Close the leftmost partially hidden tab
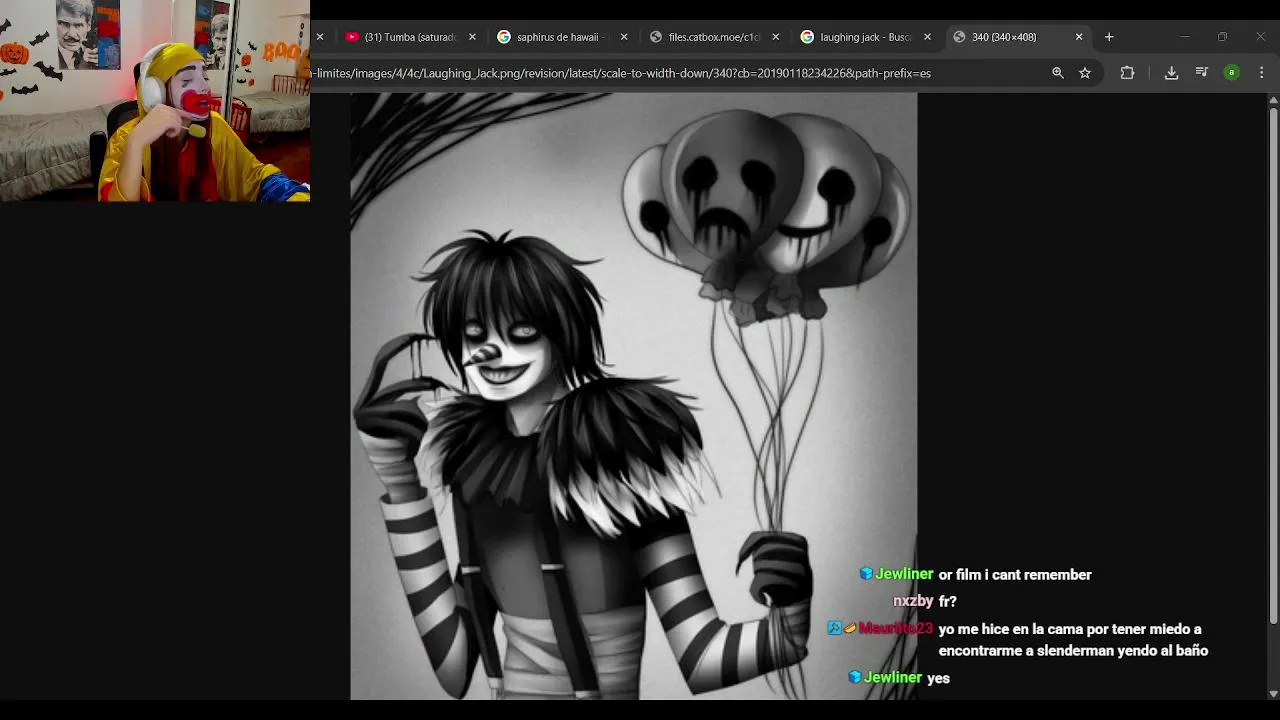This screenshot has width=1280, height=720. 320,37
